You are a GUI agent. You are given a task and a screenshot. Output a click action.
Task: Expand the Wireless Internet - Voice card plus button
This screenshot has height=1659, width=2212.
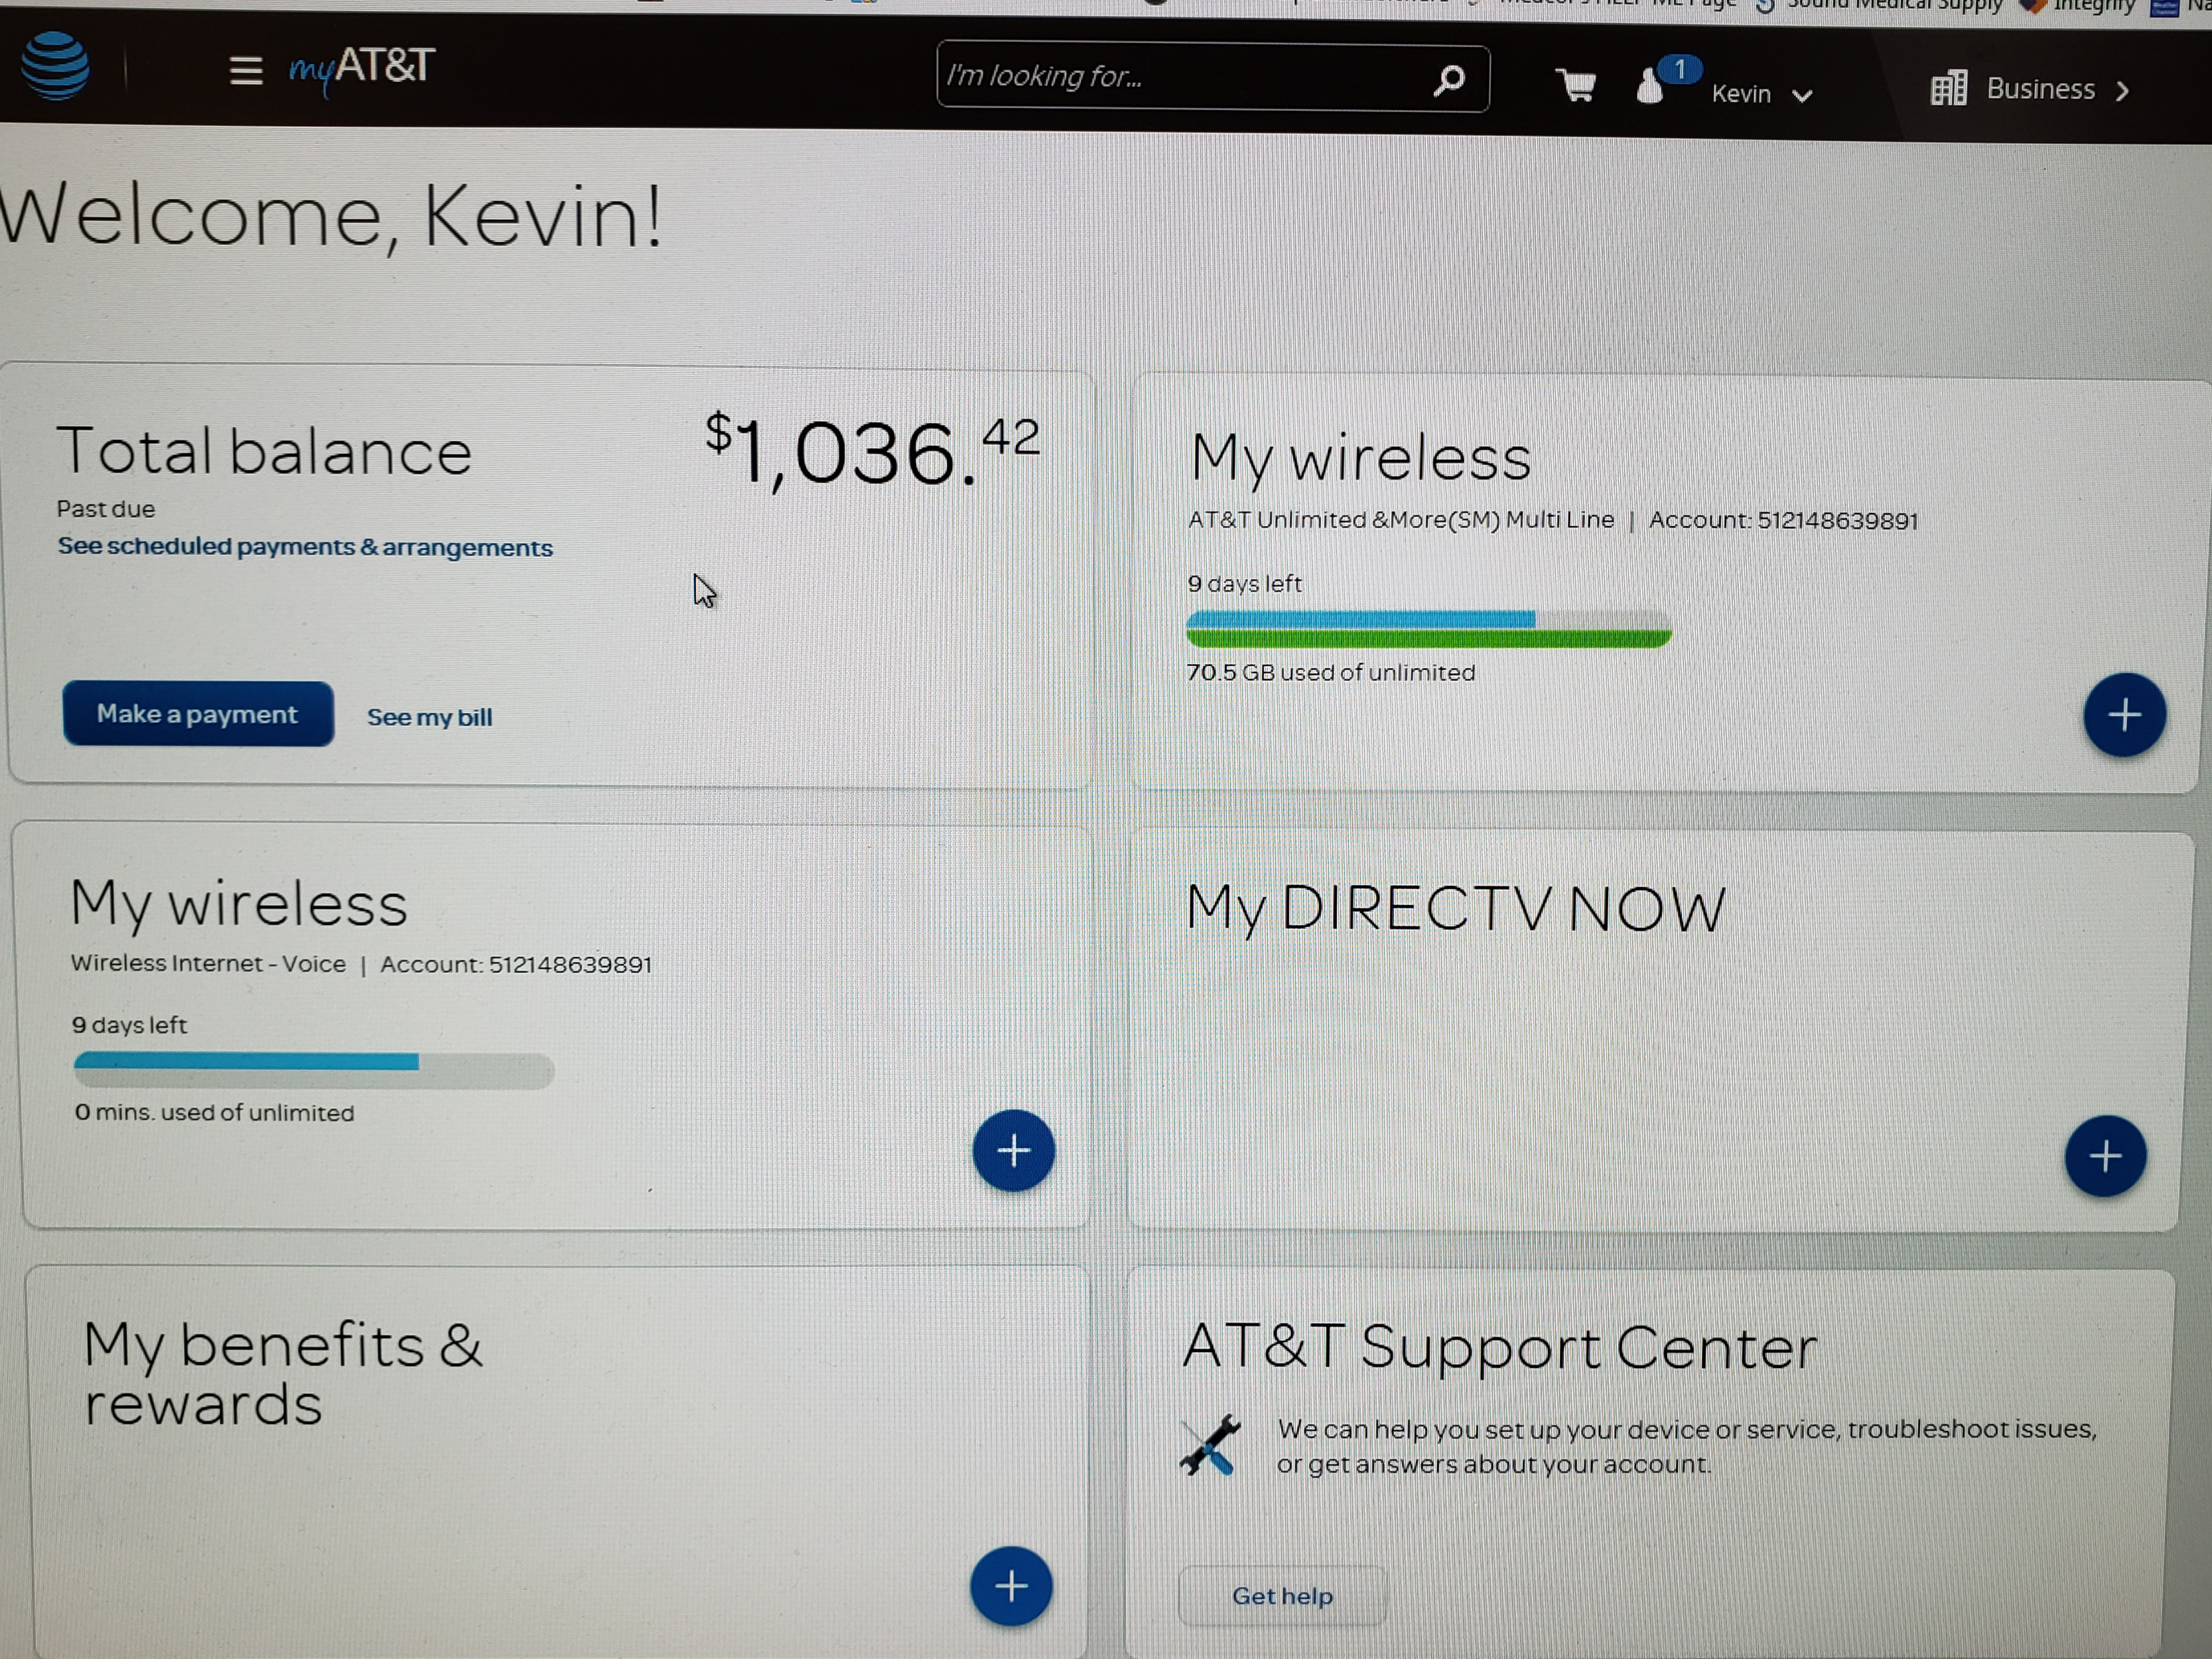point(1013,1150)
